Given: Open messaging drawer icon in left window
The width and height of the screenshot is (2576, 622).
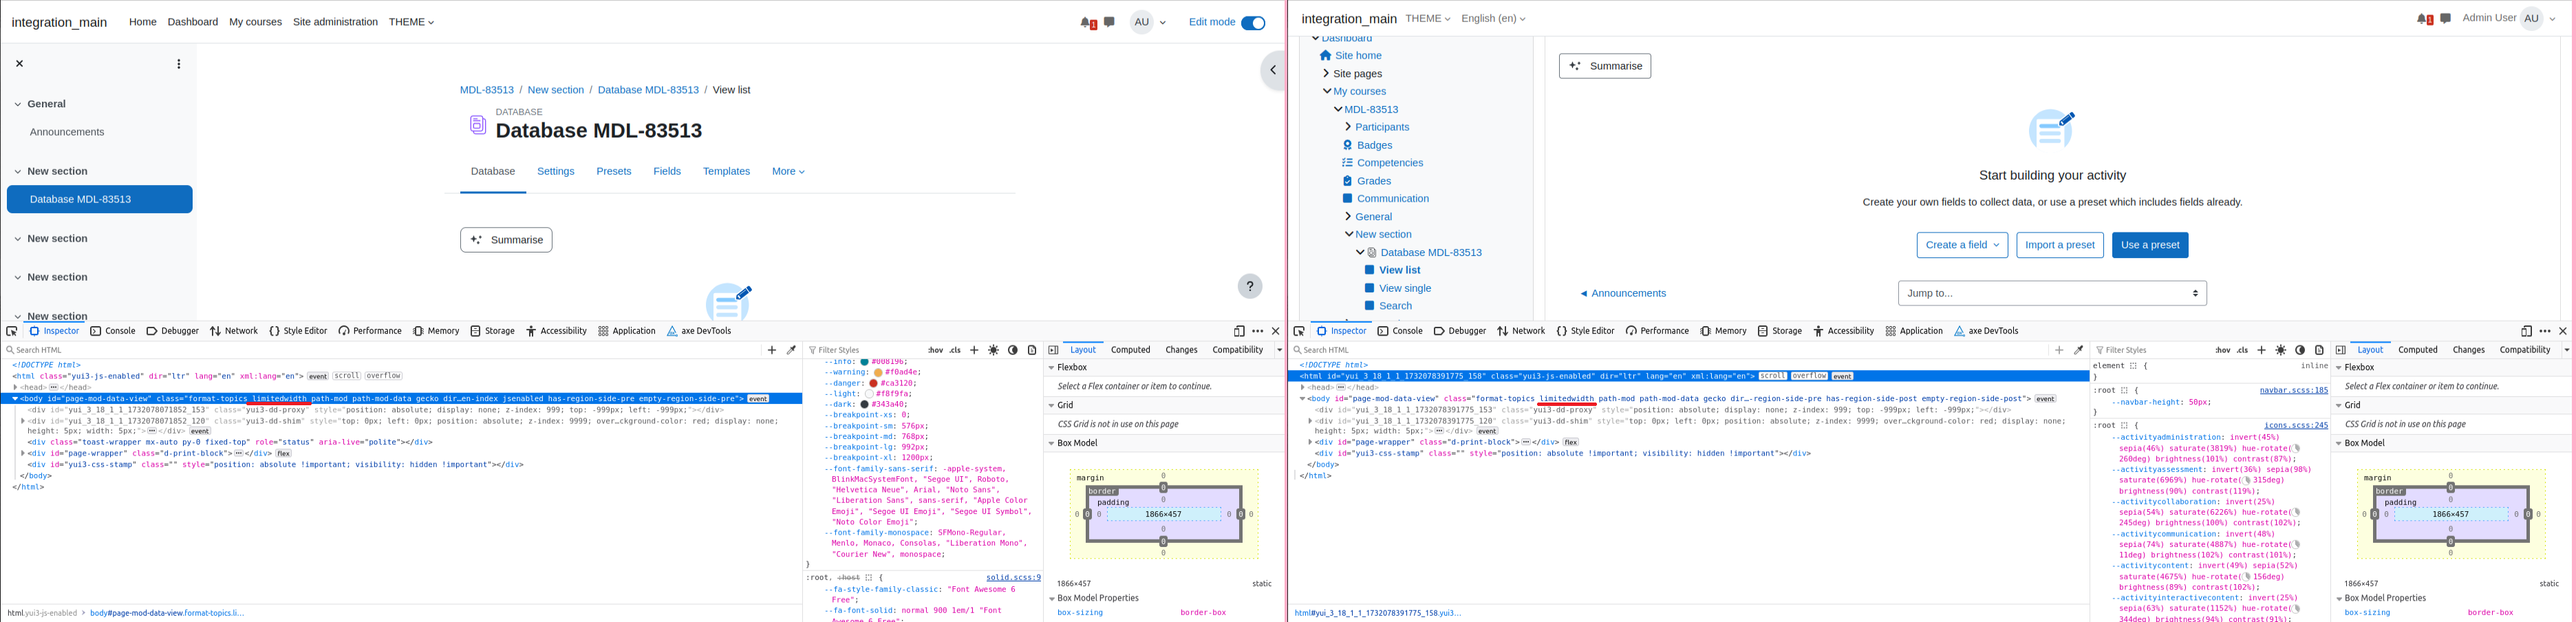Looking at the screenshot, I should [1109, 22].
